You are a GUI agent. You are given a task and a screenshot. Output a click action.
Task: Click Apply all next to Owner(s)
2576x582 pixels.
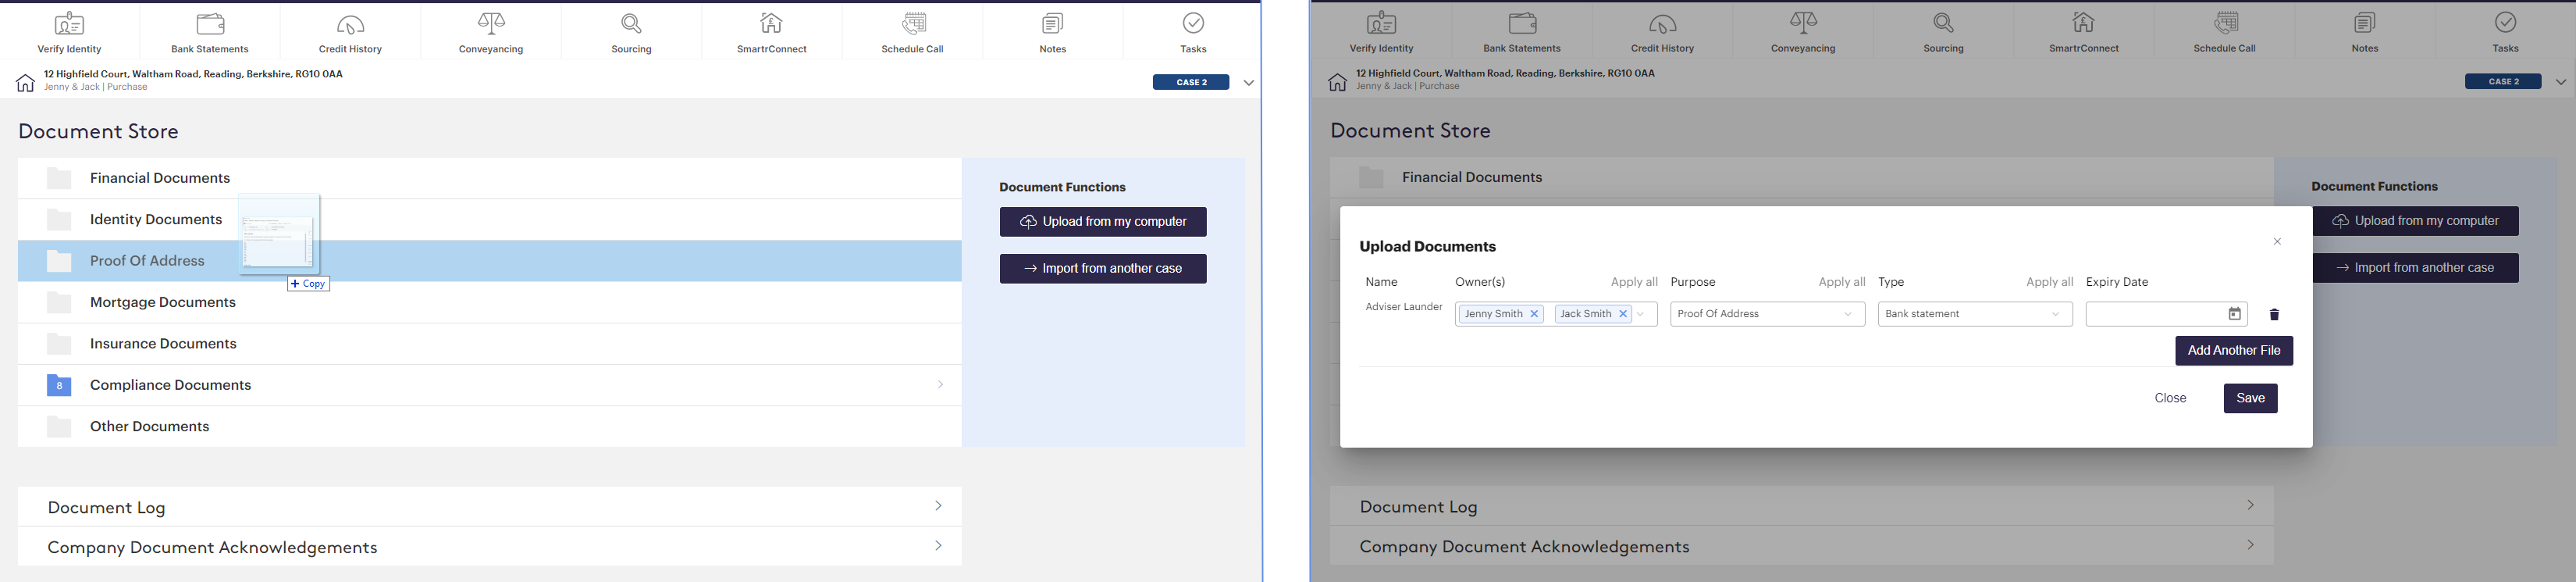tap(1634, 282)
